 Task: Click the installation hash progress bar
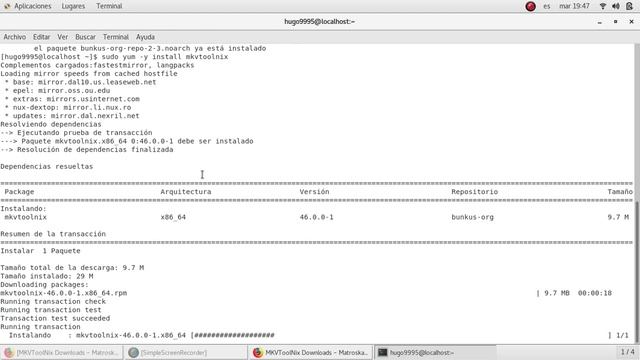tap(233, 336)
